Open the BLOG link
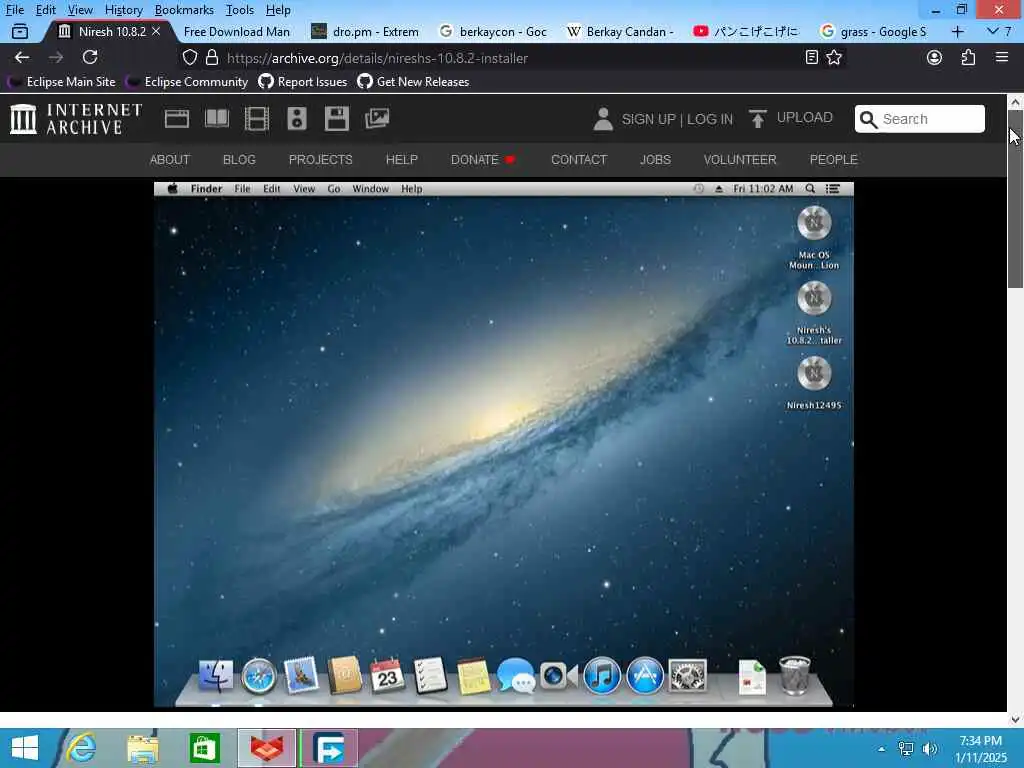1024x768 pixels. [239, 159]
